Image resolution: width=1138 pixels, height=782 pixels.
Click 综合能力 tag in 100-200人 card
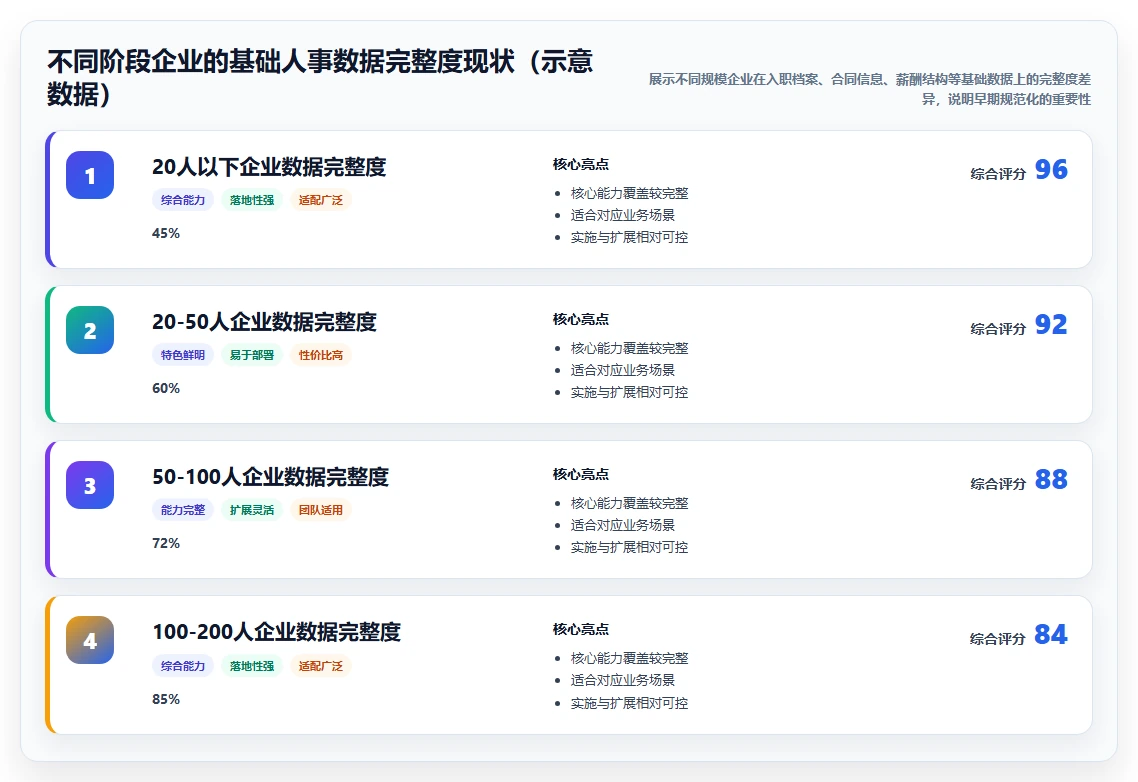(183, 666)
